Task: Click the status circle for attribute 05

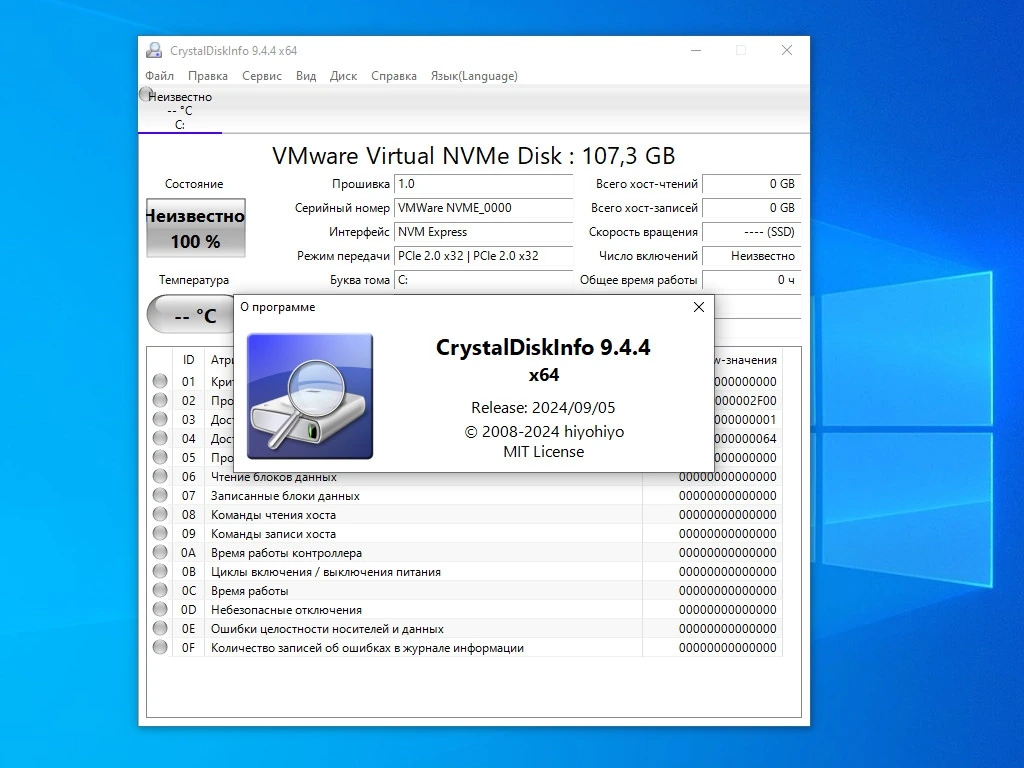Action: [160, 456]
